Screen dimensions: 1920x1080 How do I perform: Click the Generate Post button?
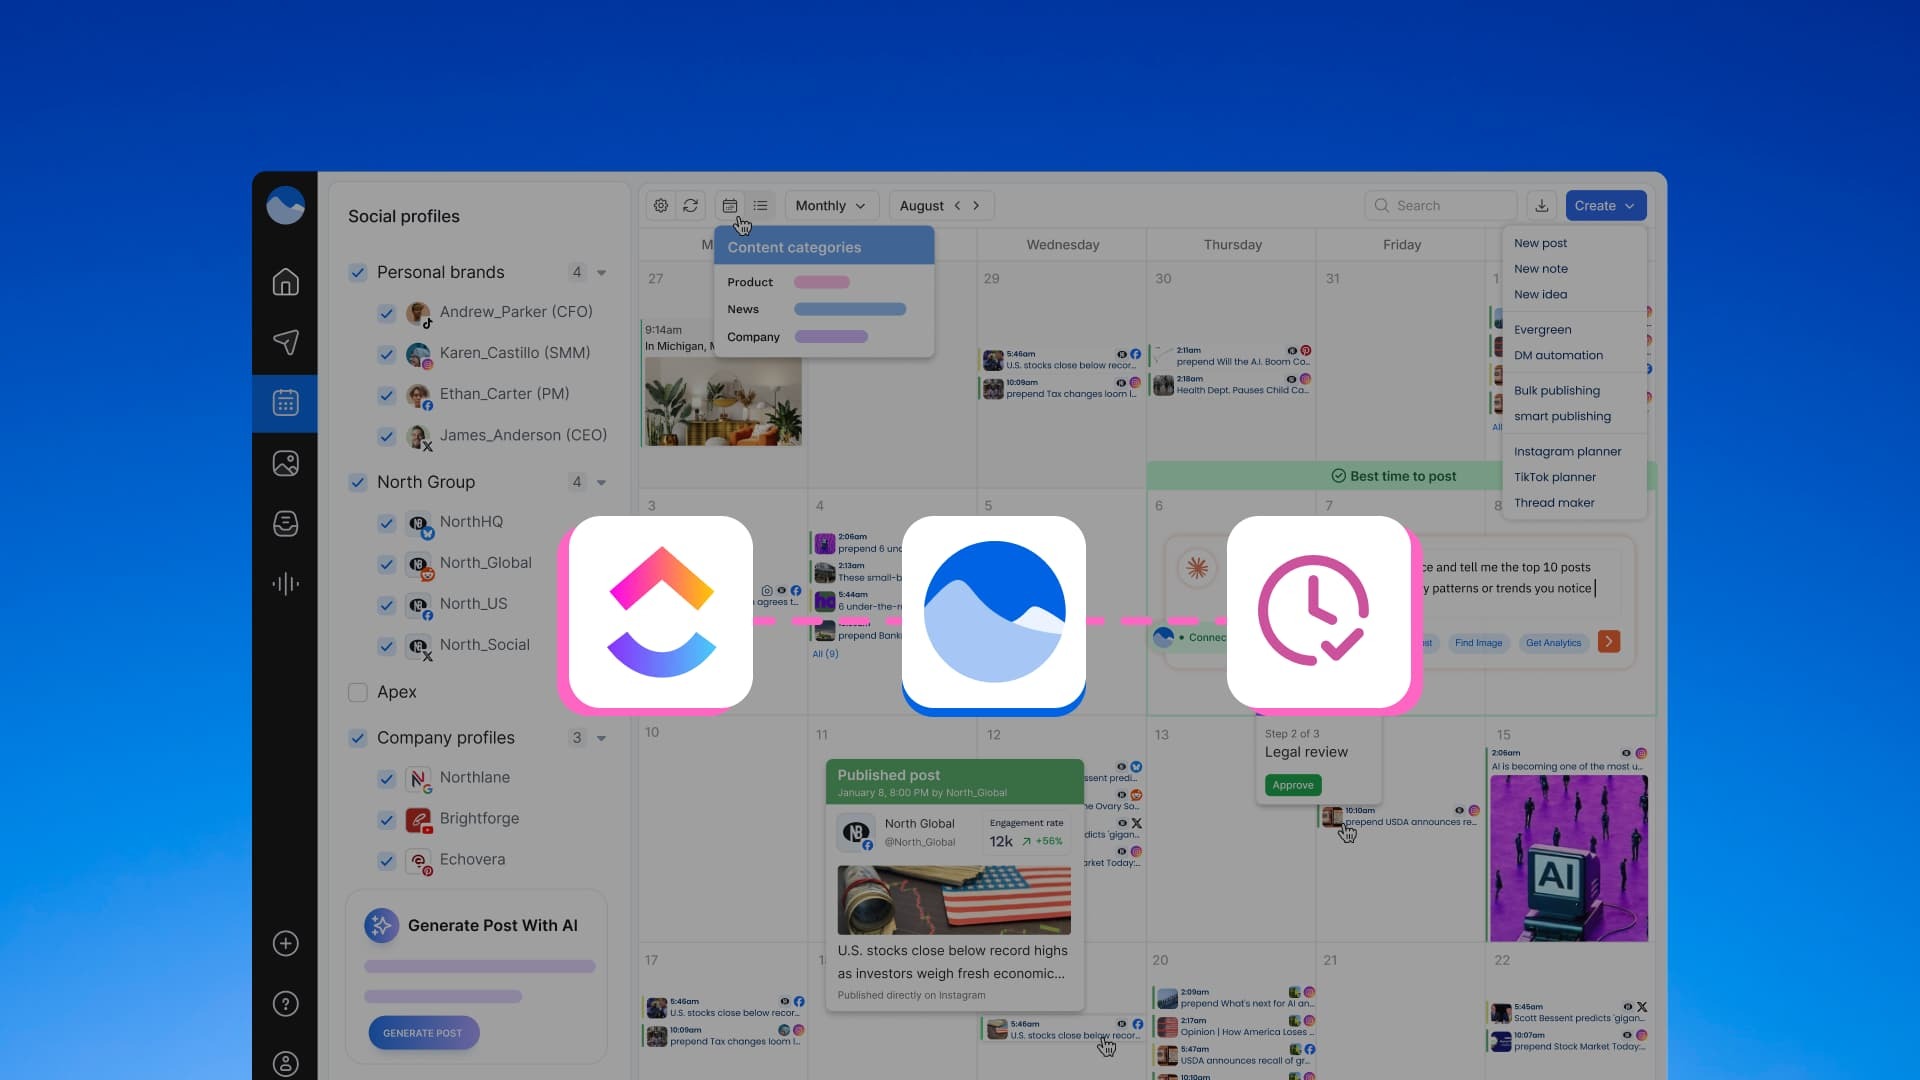coord(423,1032)
